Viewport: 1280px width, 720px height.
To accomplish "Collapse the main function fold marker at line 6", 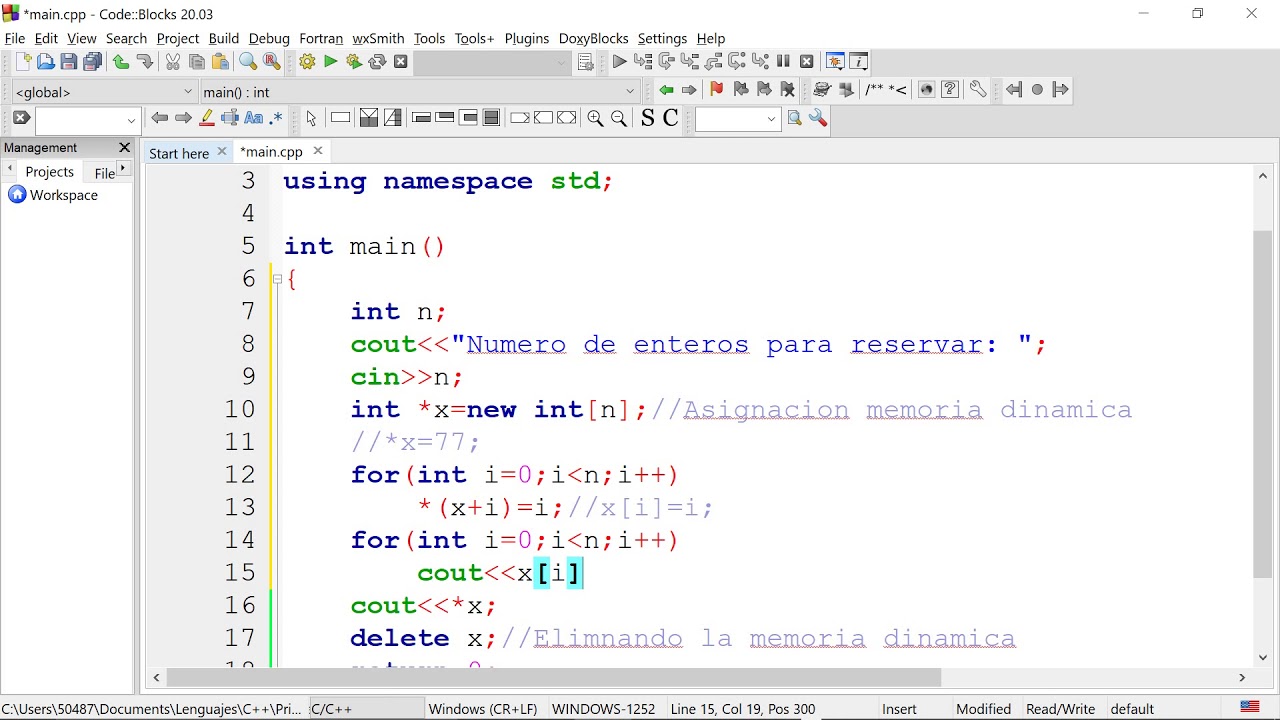I will click(277, 280).
